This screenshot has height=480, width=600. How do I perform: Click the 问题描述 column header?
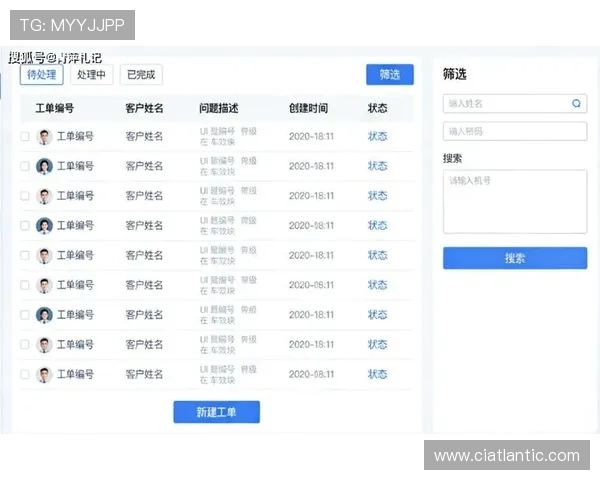click(218, 108)
